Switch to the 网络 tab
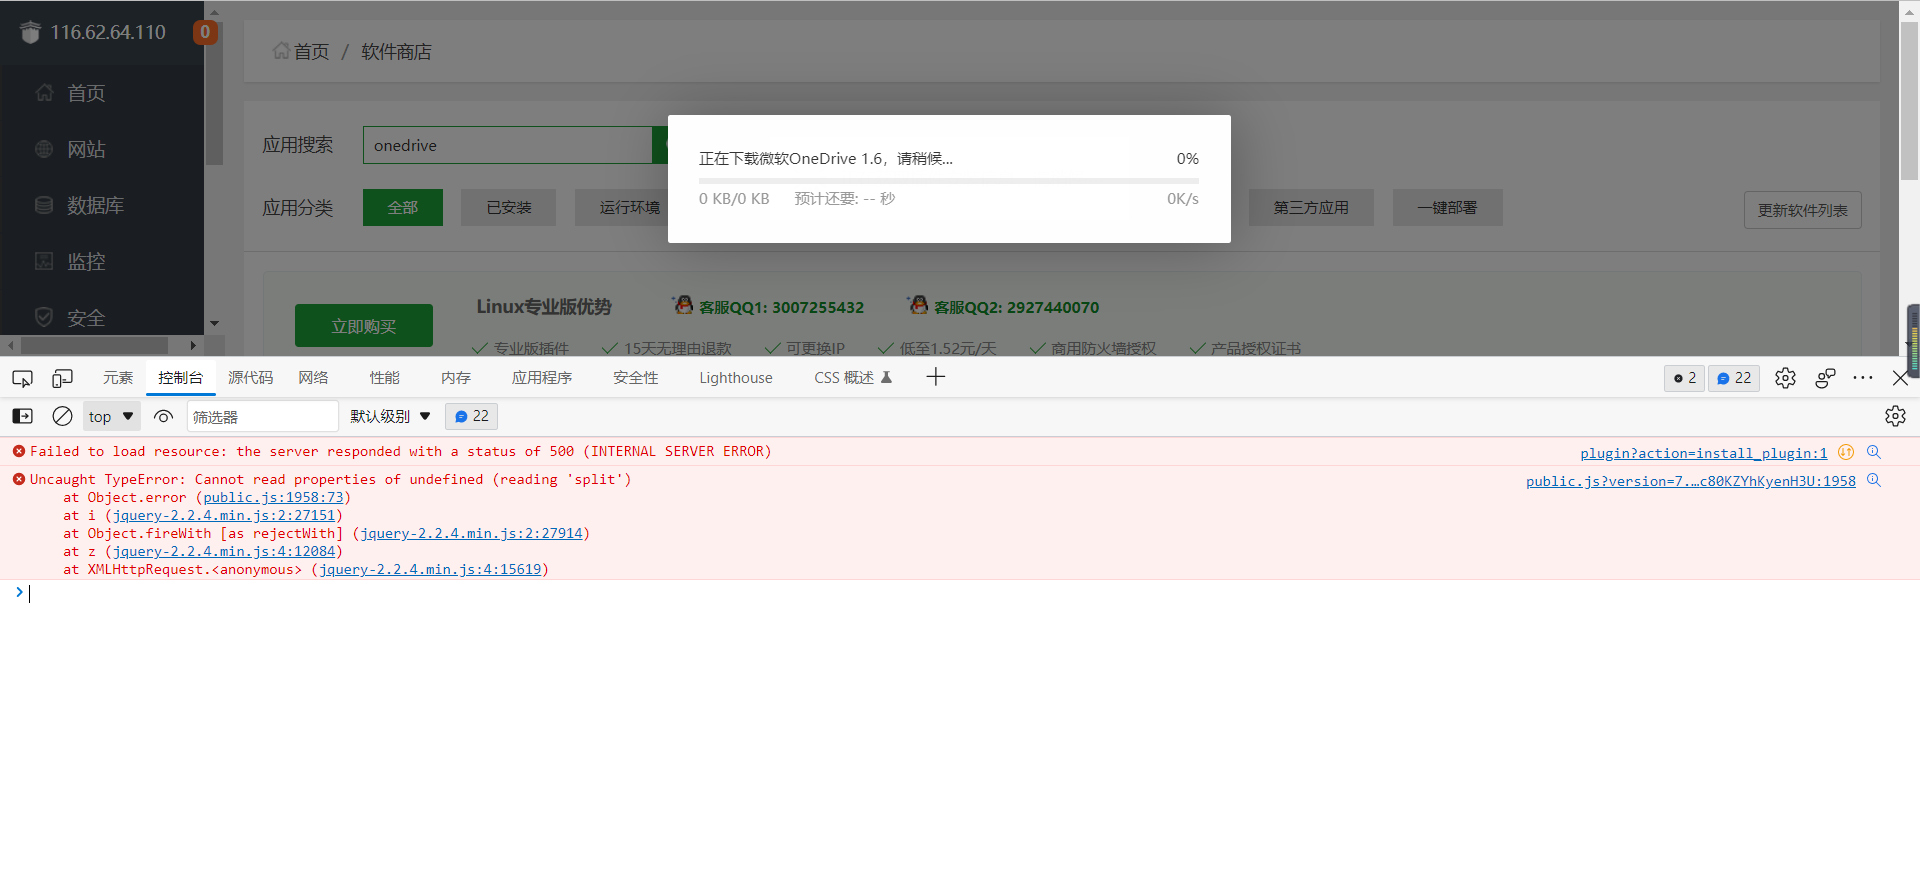Screen dimensions: 1920x892 tap(313, 377)
